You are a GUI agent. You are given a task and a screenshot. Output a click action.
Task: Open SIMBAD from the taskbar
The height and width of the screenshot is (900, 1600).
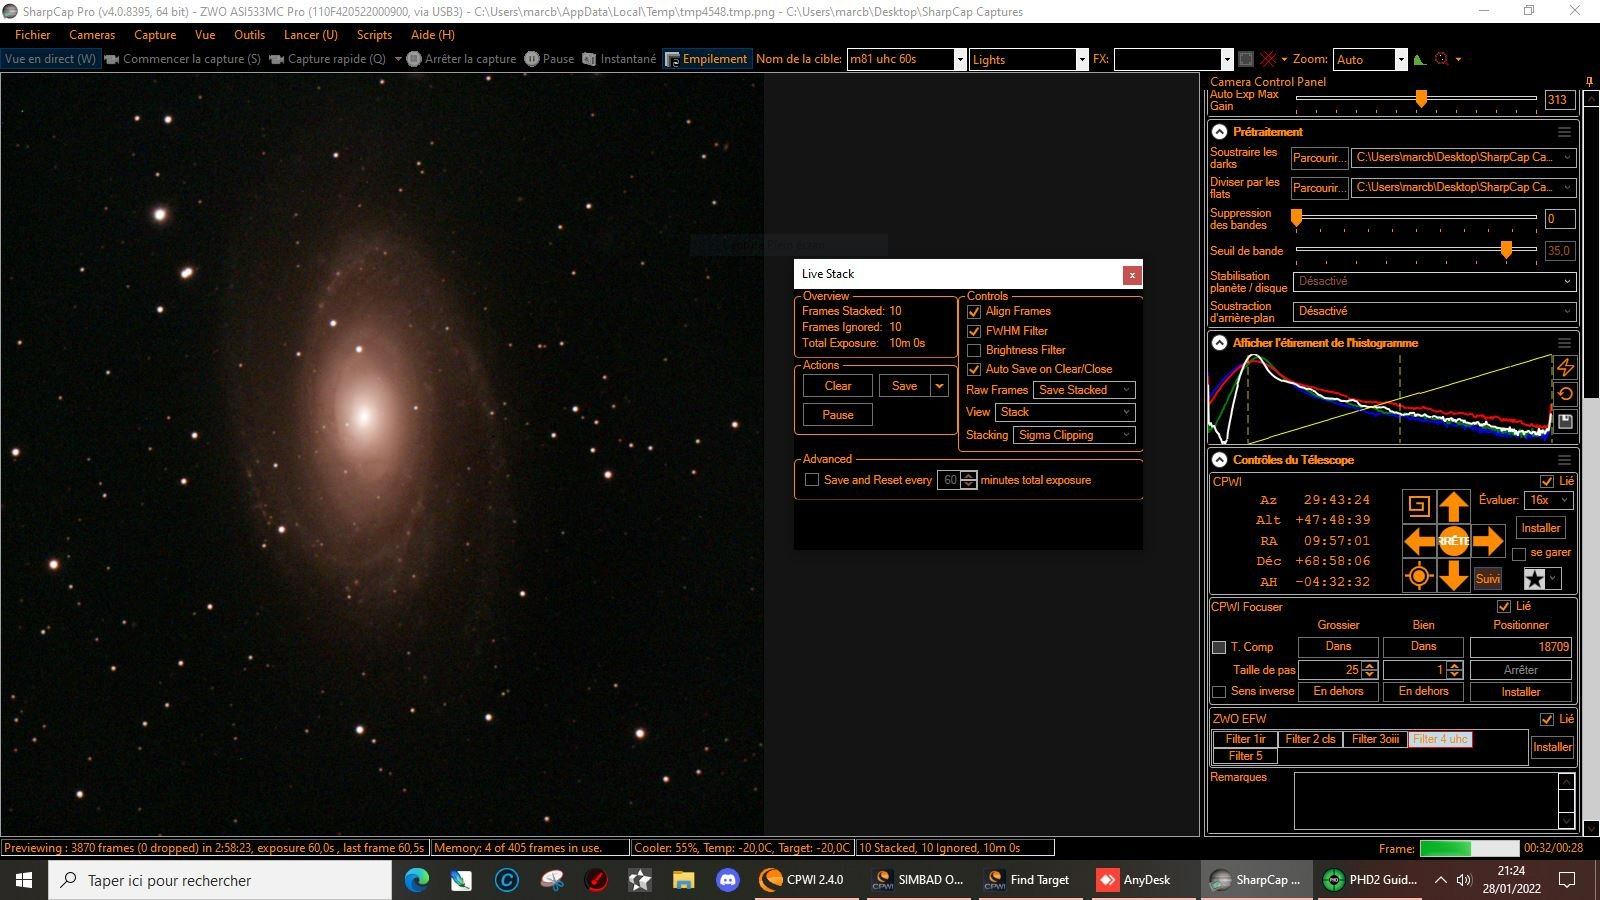[918, 880]
